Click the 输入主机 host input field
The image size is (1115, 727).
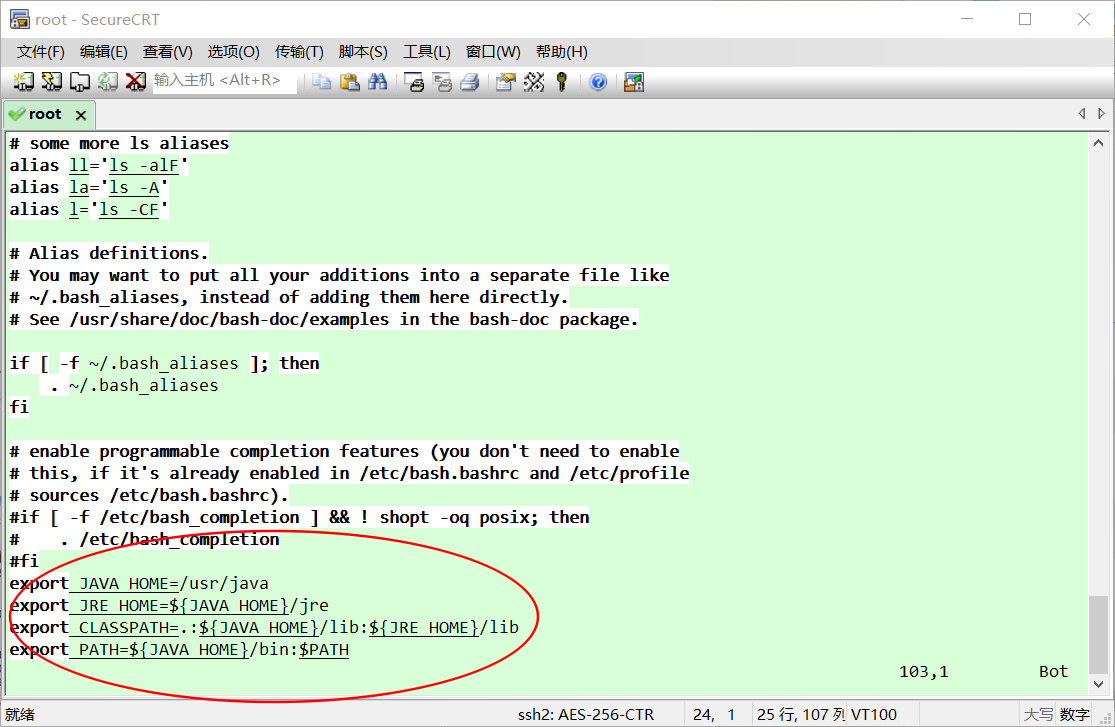click(225, 81)
